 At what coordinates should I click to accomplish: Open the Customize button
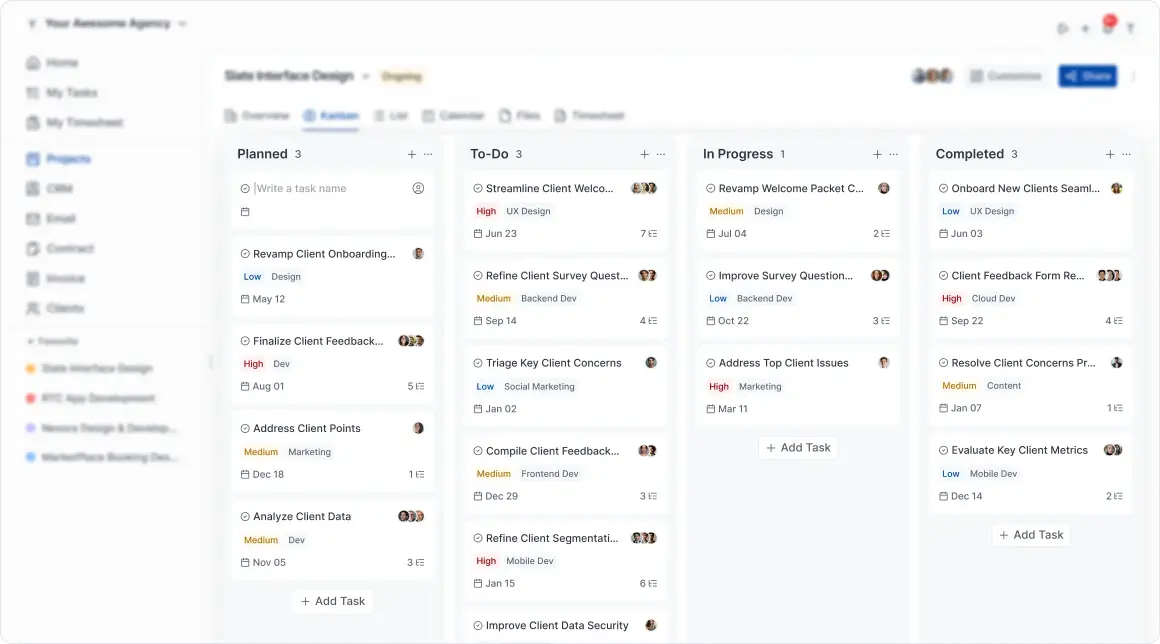[x=1005, y=76]
